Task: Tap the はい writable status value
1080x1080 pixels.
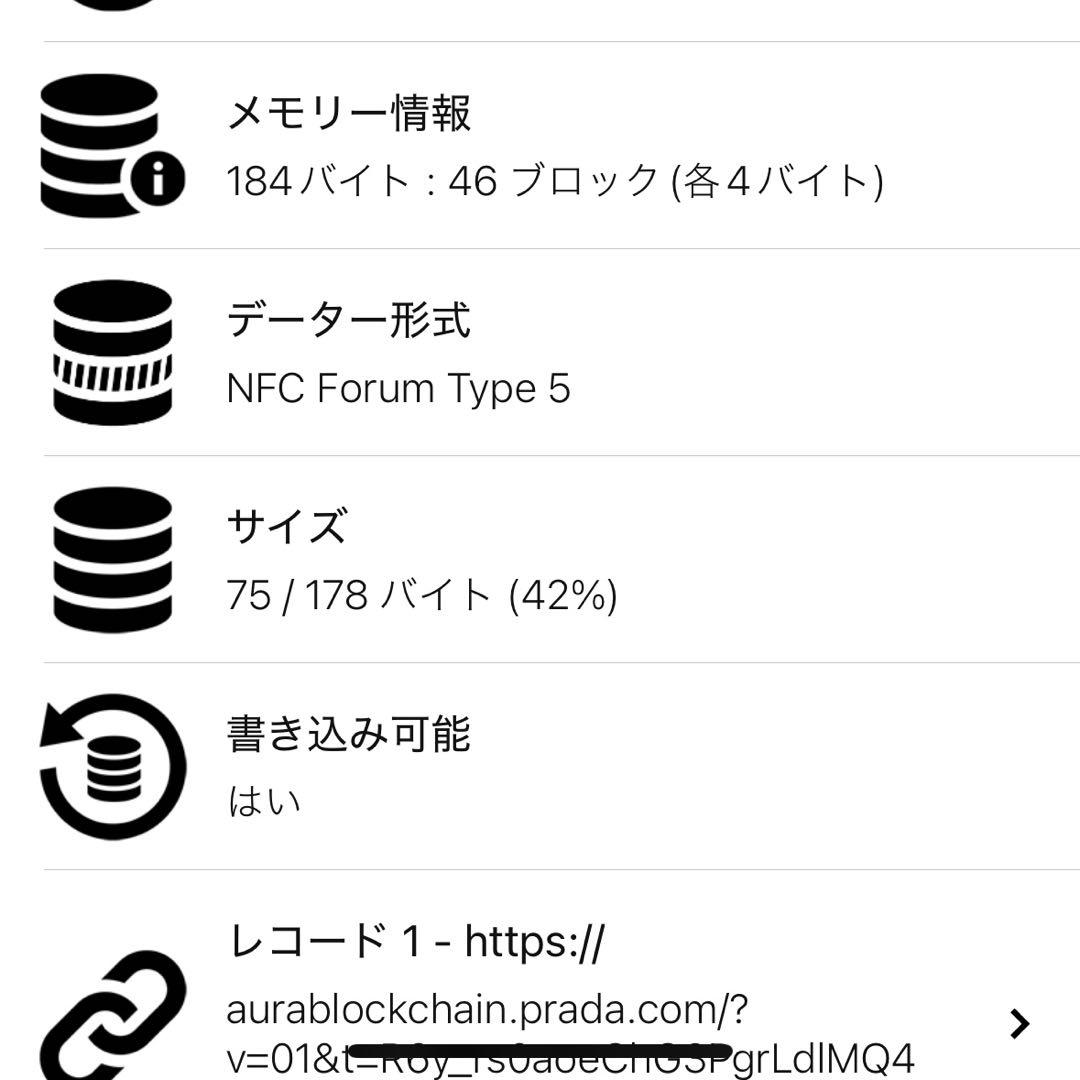Action: coord(264,802)
